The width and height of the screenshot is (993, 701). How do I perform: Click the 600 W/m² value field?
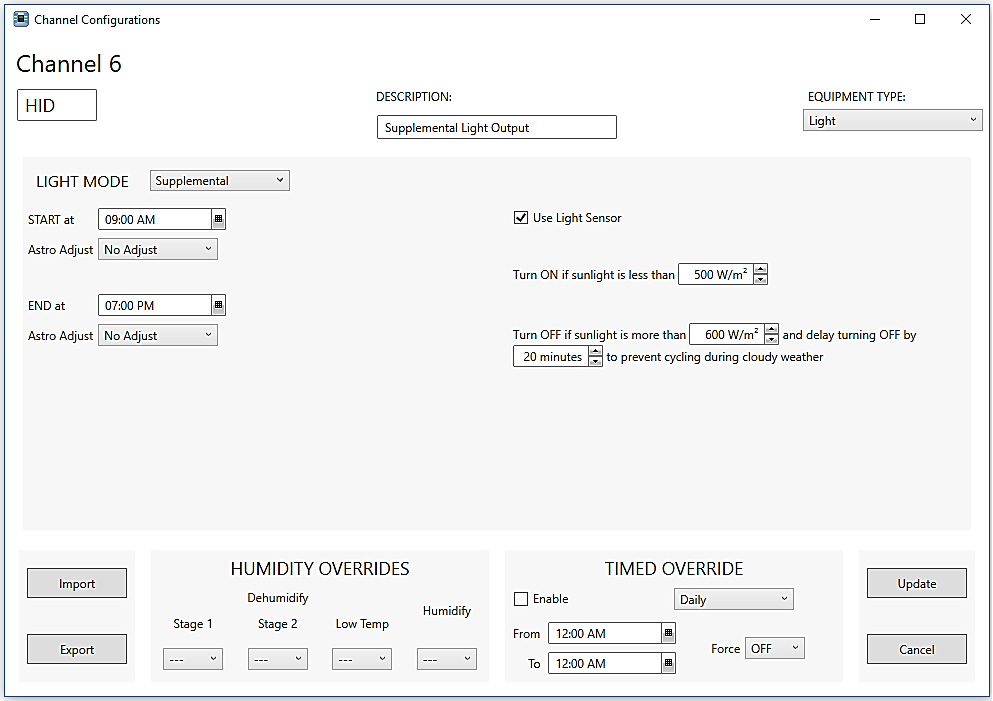pyautogui.click(x=727, y=334)
